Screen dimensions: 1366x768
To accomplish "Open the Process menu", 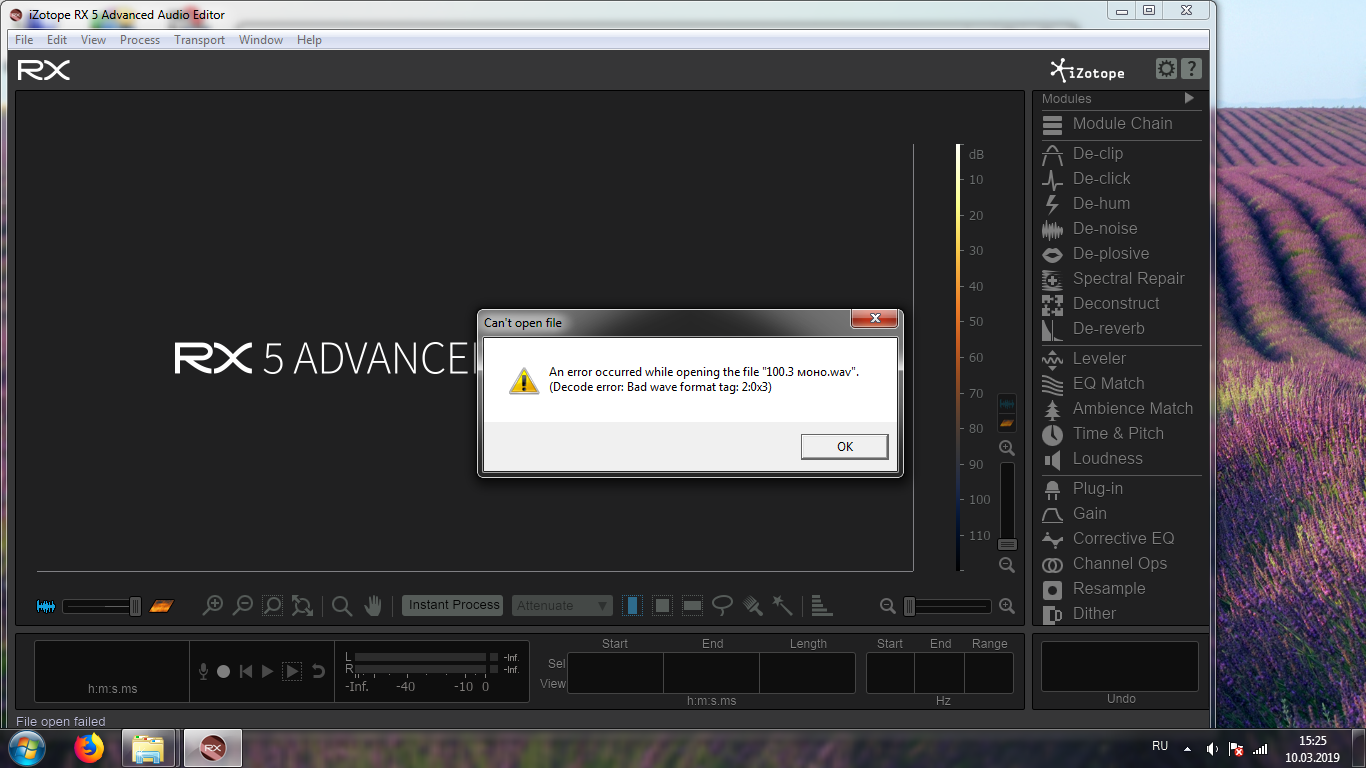I will (140, 40).
